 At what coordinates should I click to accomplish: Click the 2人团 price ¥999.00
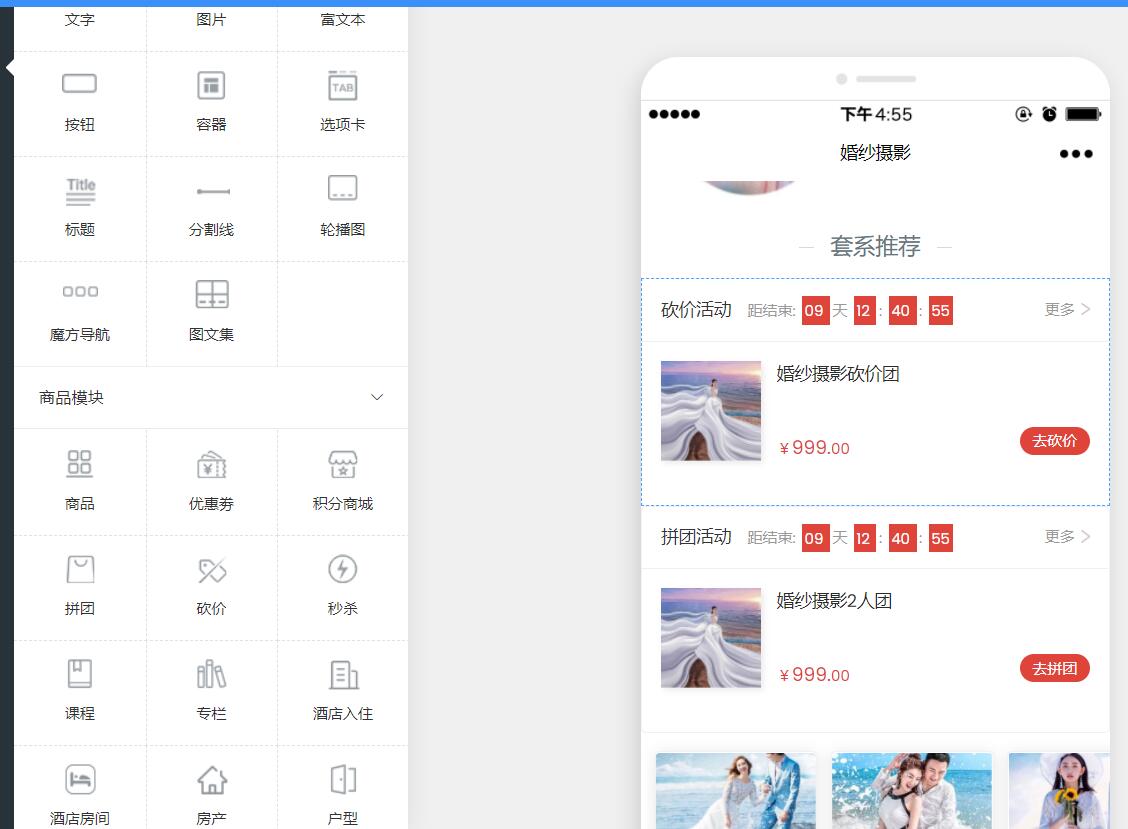[x=814, y=675]
